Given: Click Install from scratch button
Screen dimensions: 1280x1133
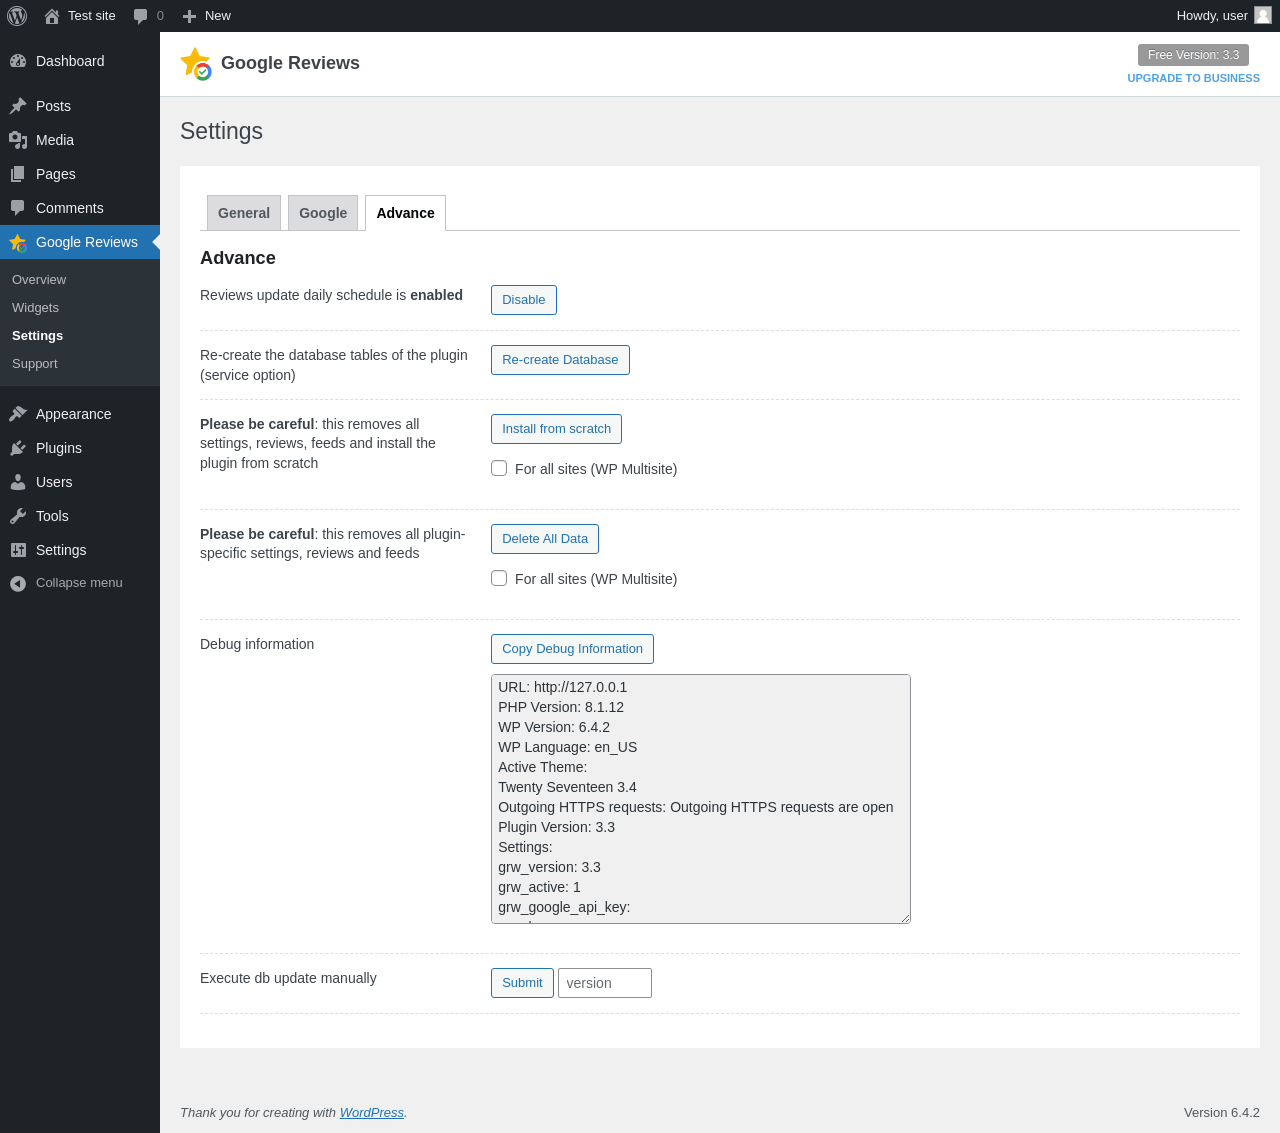Looking at the screenshot, I should 556,429.
